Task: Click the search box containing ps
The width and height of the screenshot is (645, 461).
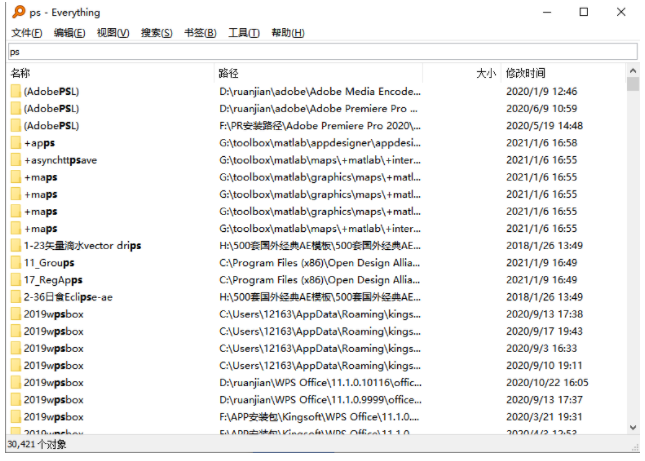Action: click(x=323, y=52)
